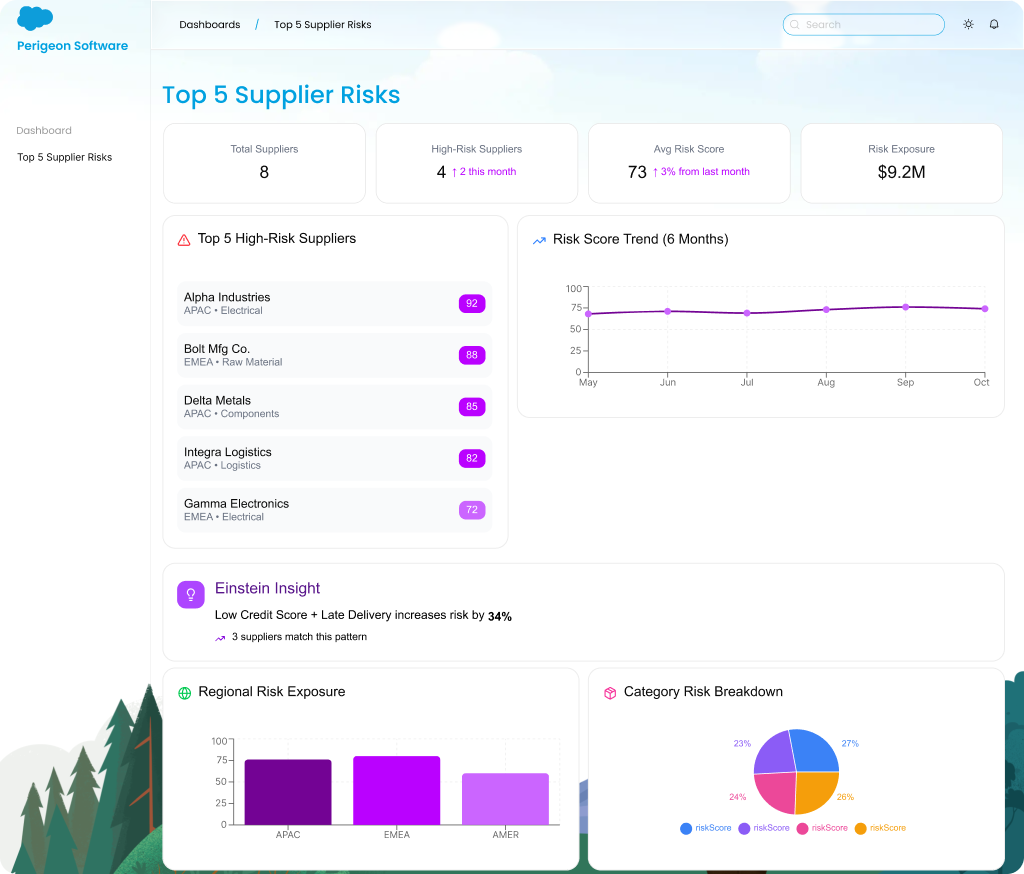
Task: Click the Einstein Insight lightbulb icon
Action: [x=191, y=594]
